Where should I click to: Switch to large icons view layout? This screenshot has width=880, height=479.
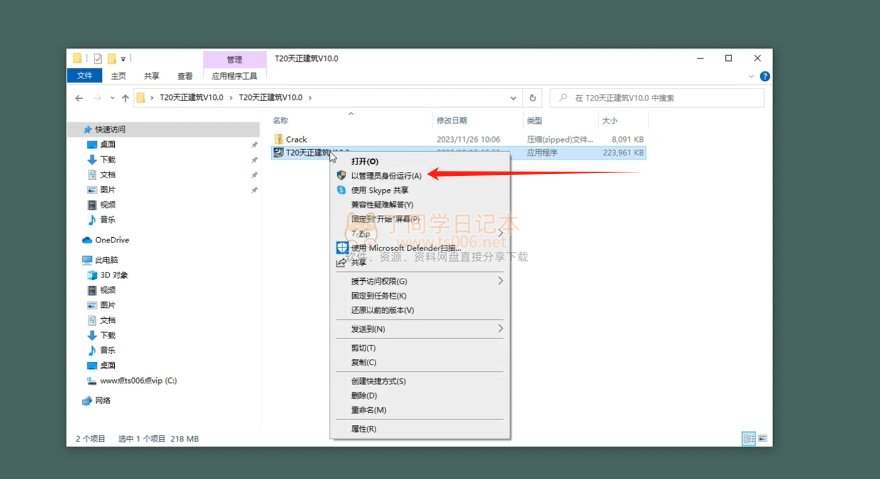click(763, 439)
